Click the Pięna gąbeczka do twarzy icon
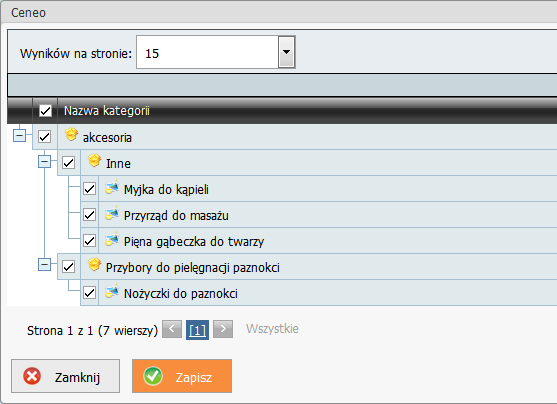 112,239
